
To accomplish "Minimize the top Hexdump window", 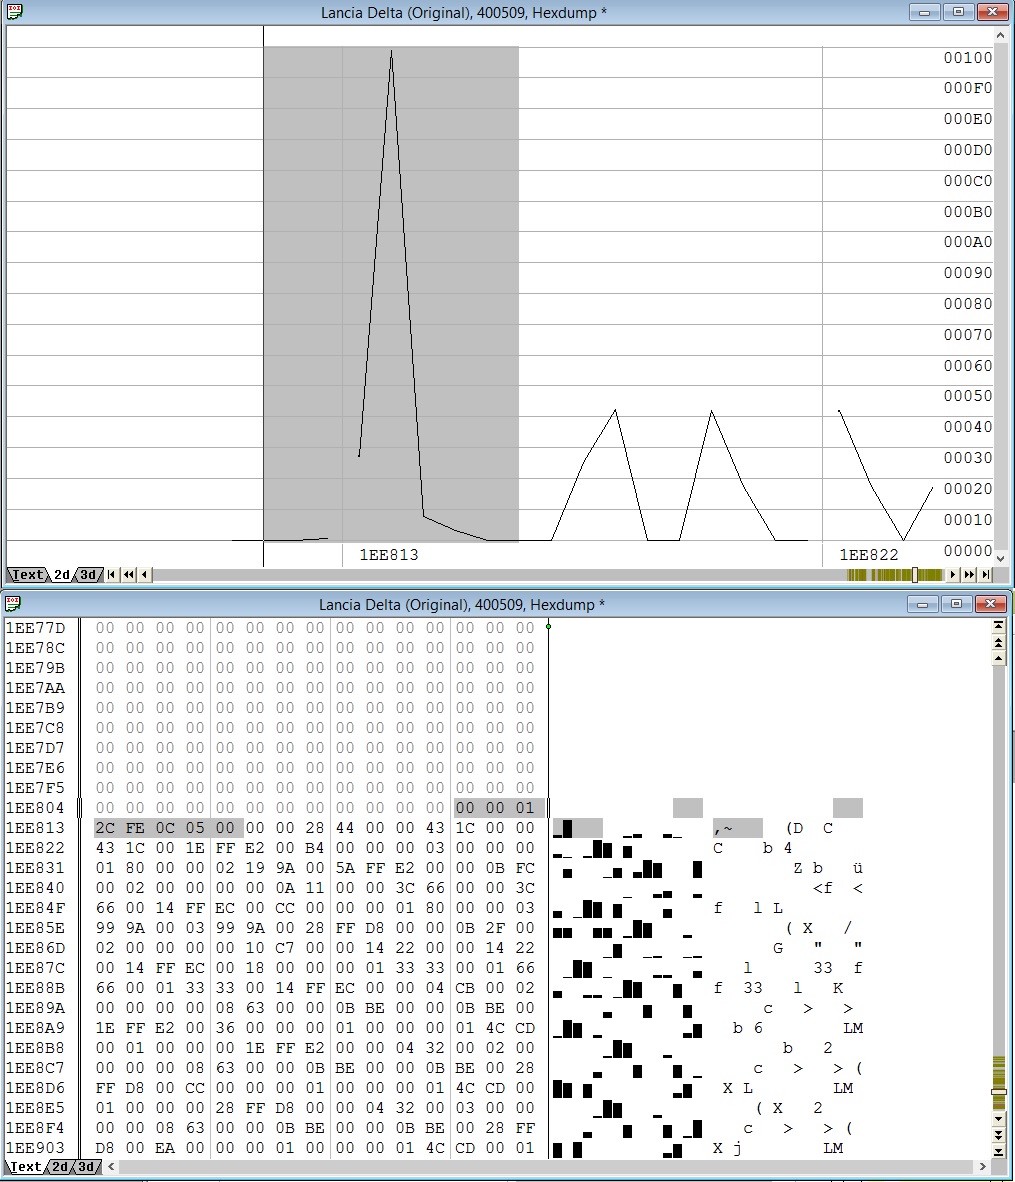I will tap(925, 12).
